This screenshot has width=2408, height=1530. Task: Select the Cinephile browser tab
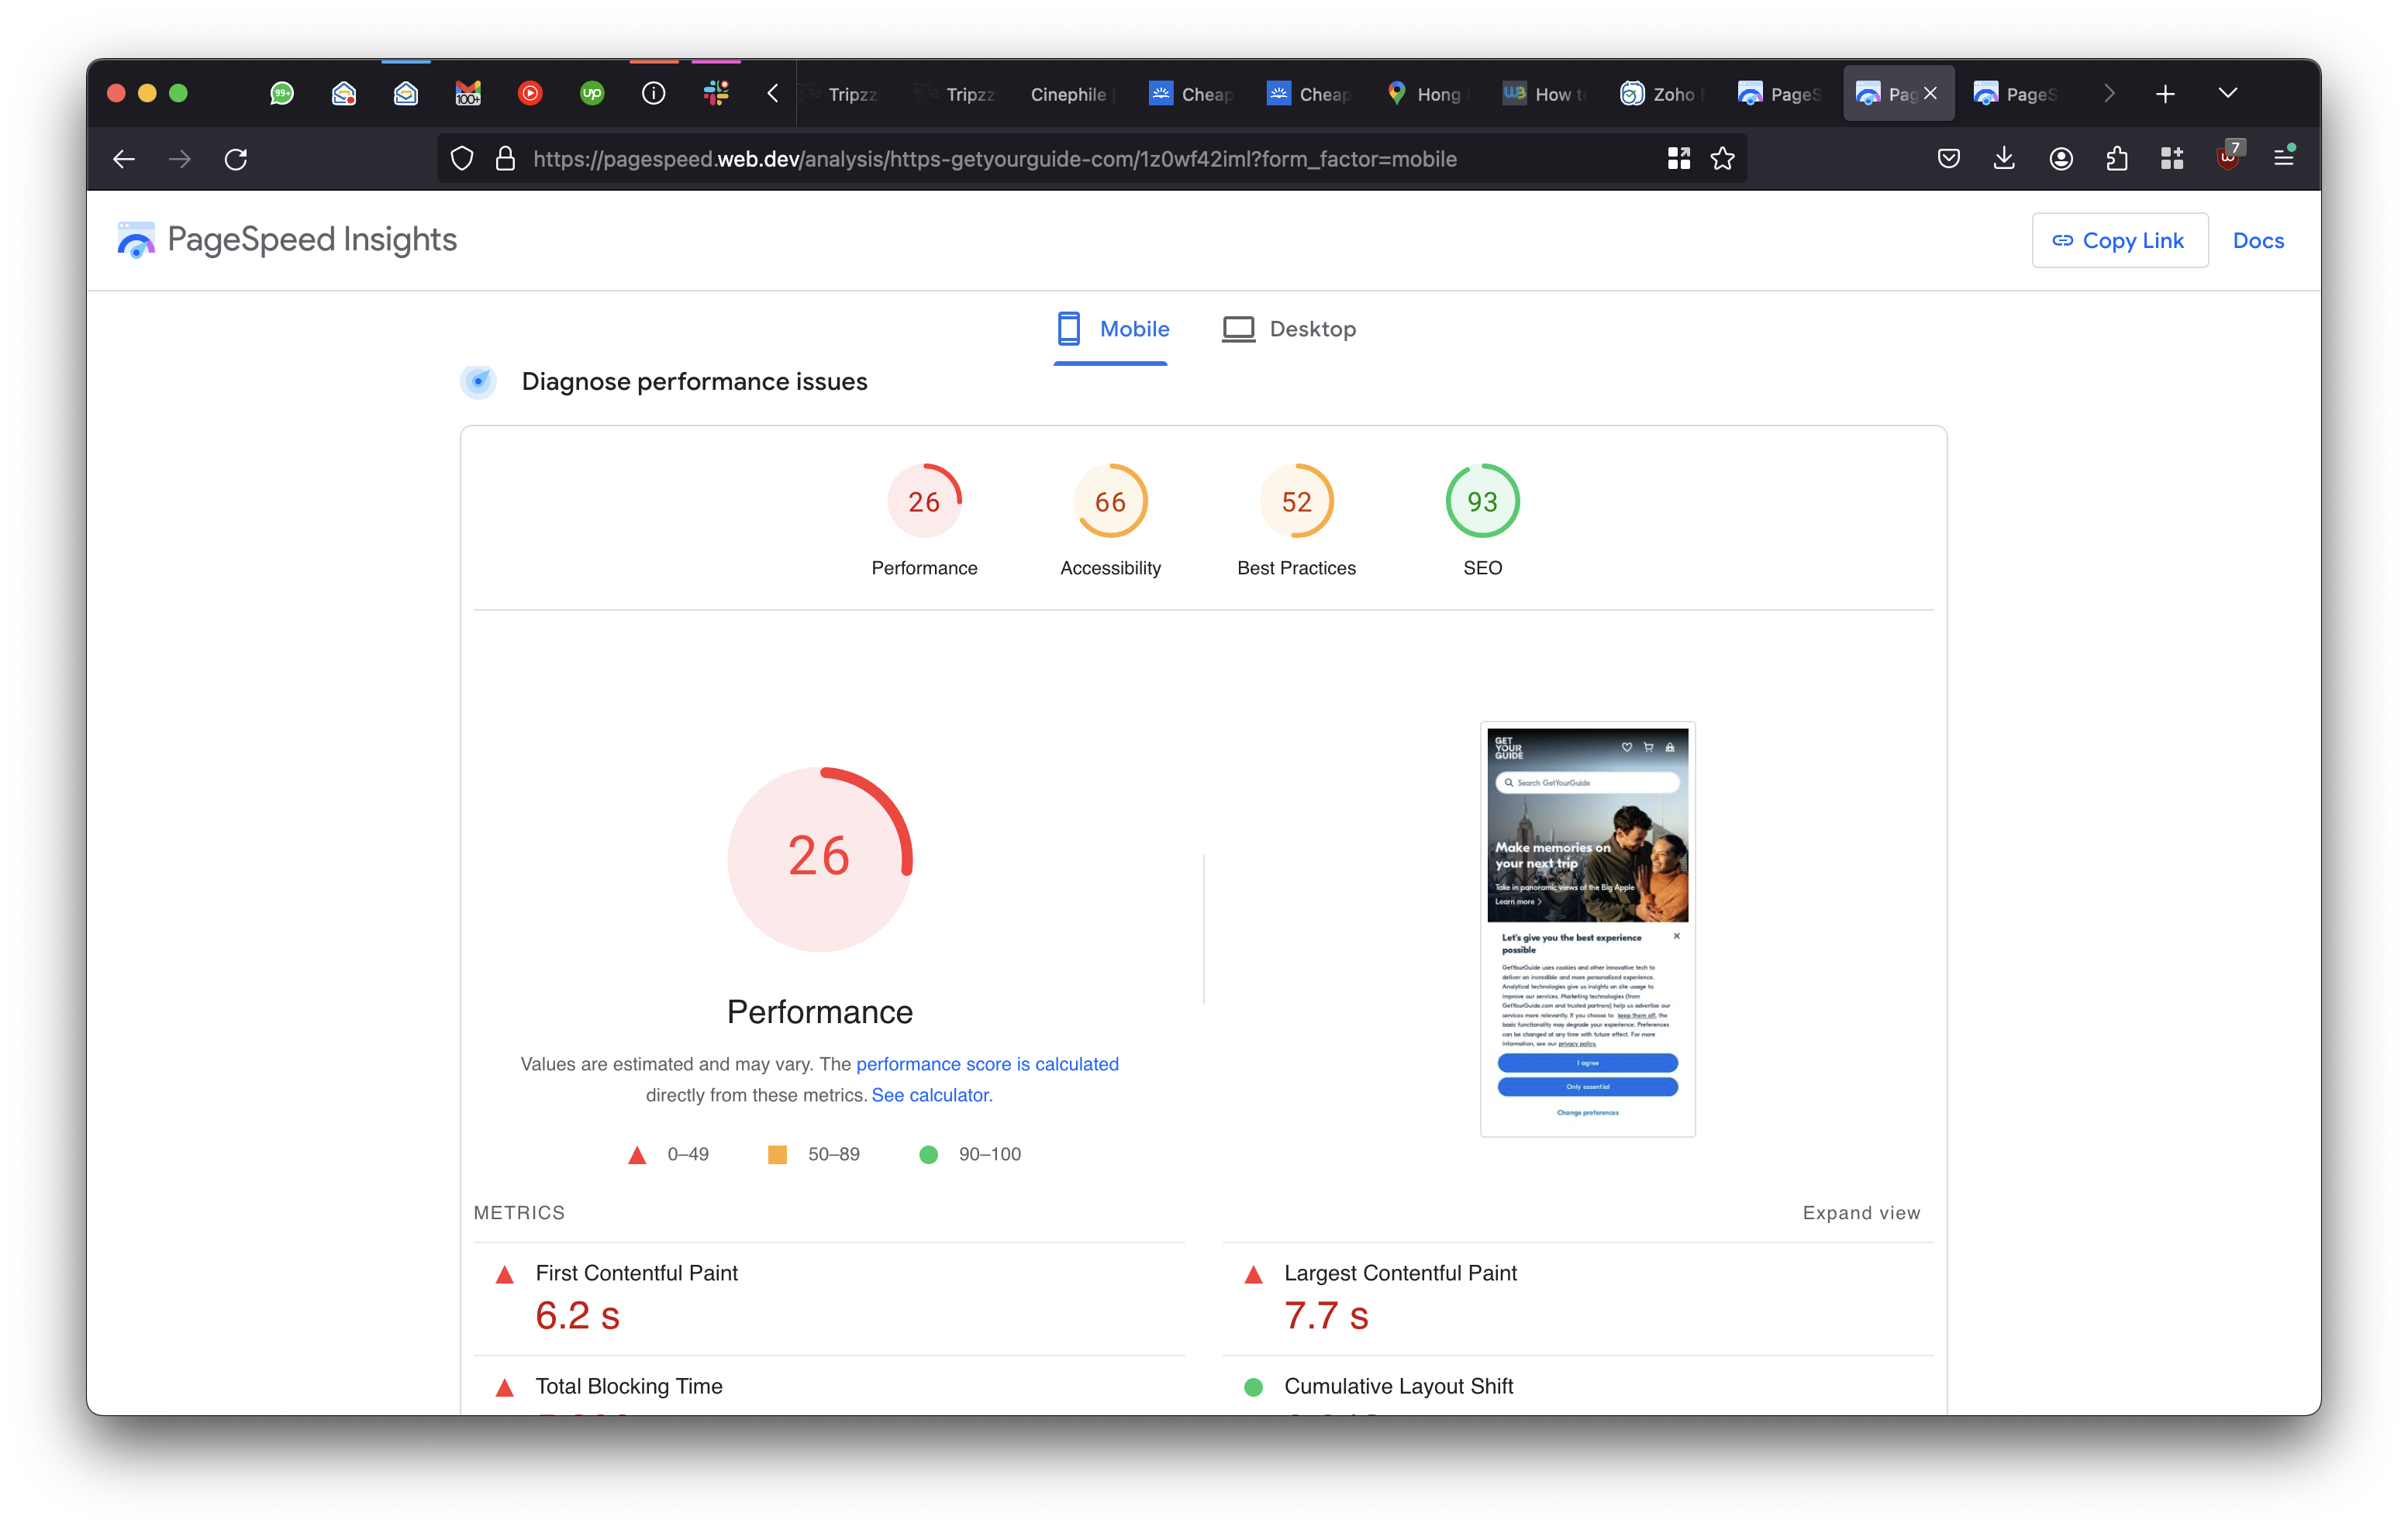coord(1067,95)
